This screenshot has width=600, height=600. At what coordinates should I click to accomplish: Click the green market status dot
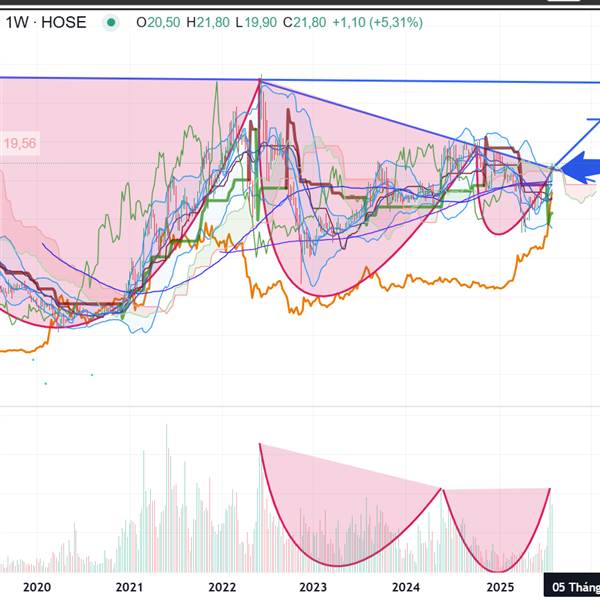coord(111,23)
